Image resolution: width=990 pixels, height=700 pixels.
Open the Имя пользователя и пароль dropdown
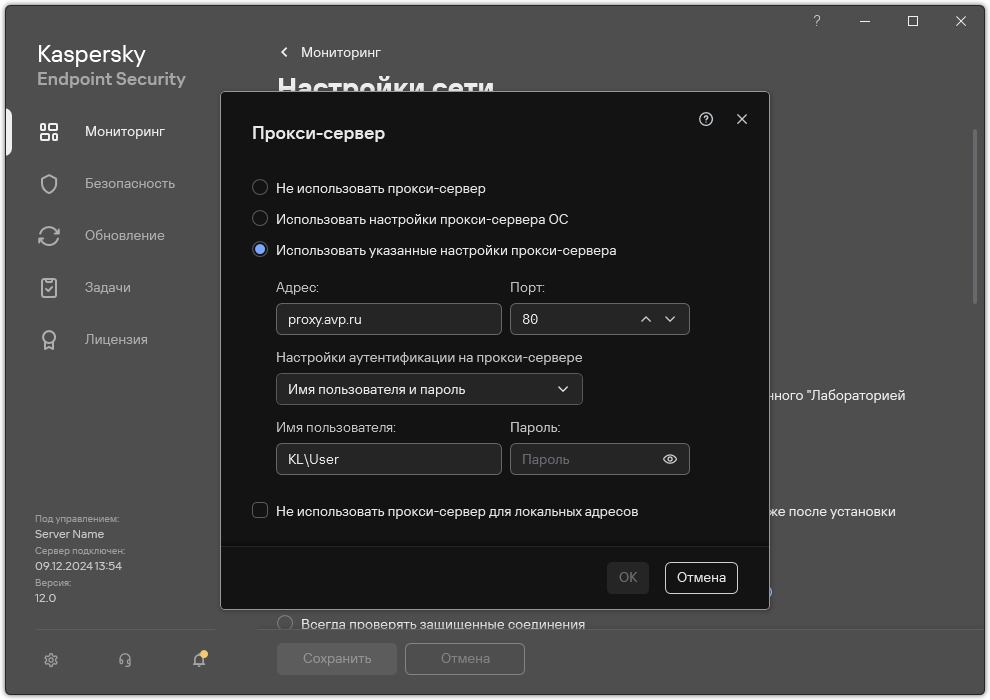click(429, 389)
